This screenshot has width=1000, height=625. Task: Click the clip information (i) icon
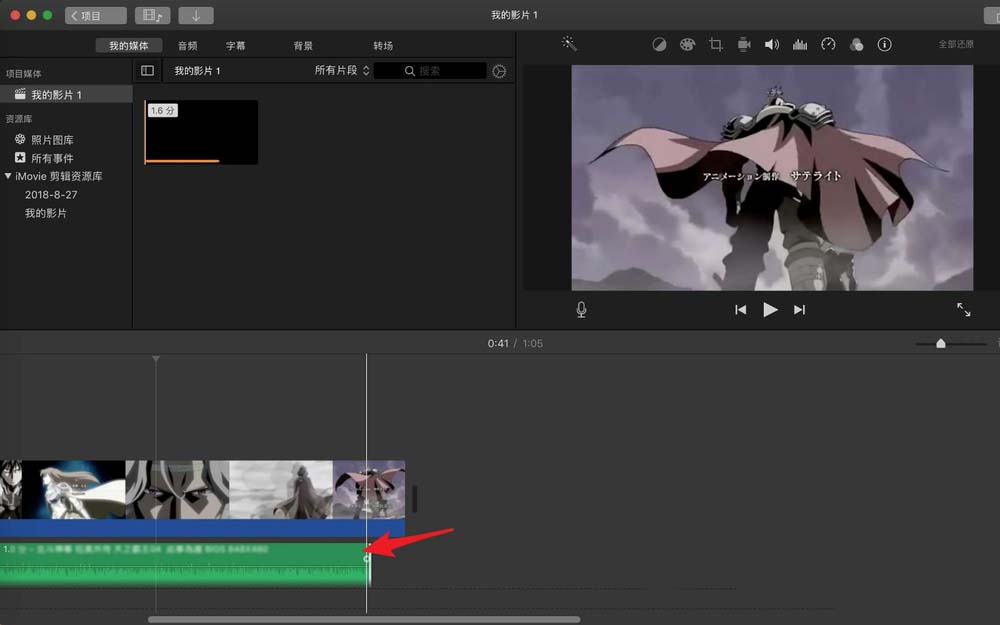coord(885,44)
